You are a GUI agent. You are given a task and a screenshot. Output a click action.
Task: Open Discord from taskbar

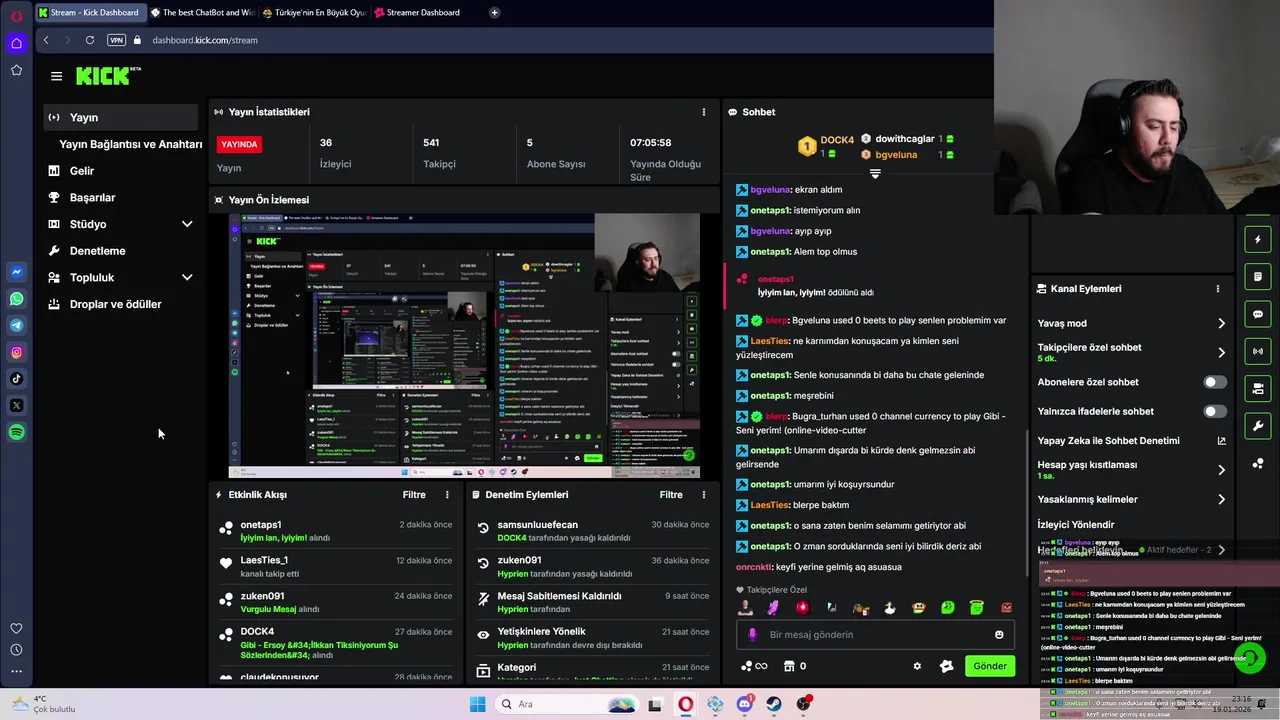pos(744,704)
